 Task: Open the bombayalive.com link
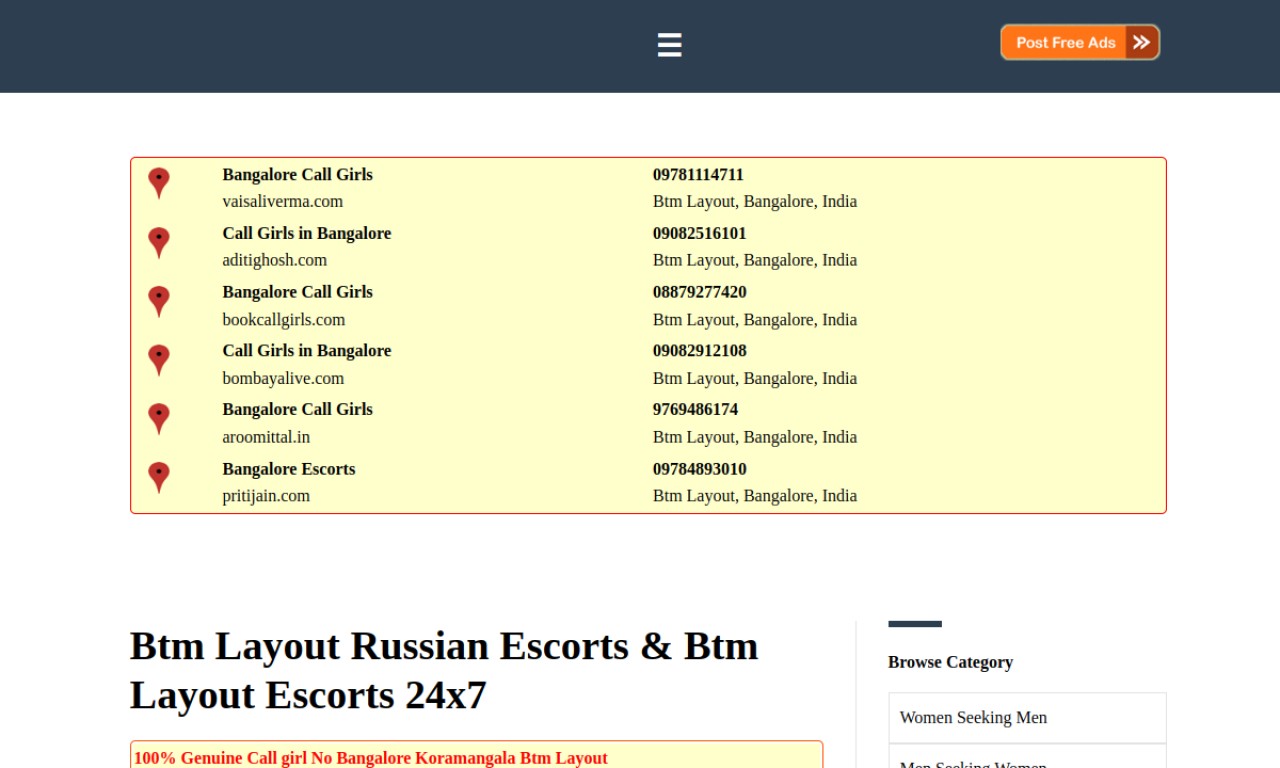point(283,378)
